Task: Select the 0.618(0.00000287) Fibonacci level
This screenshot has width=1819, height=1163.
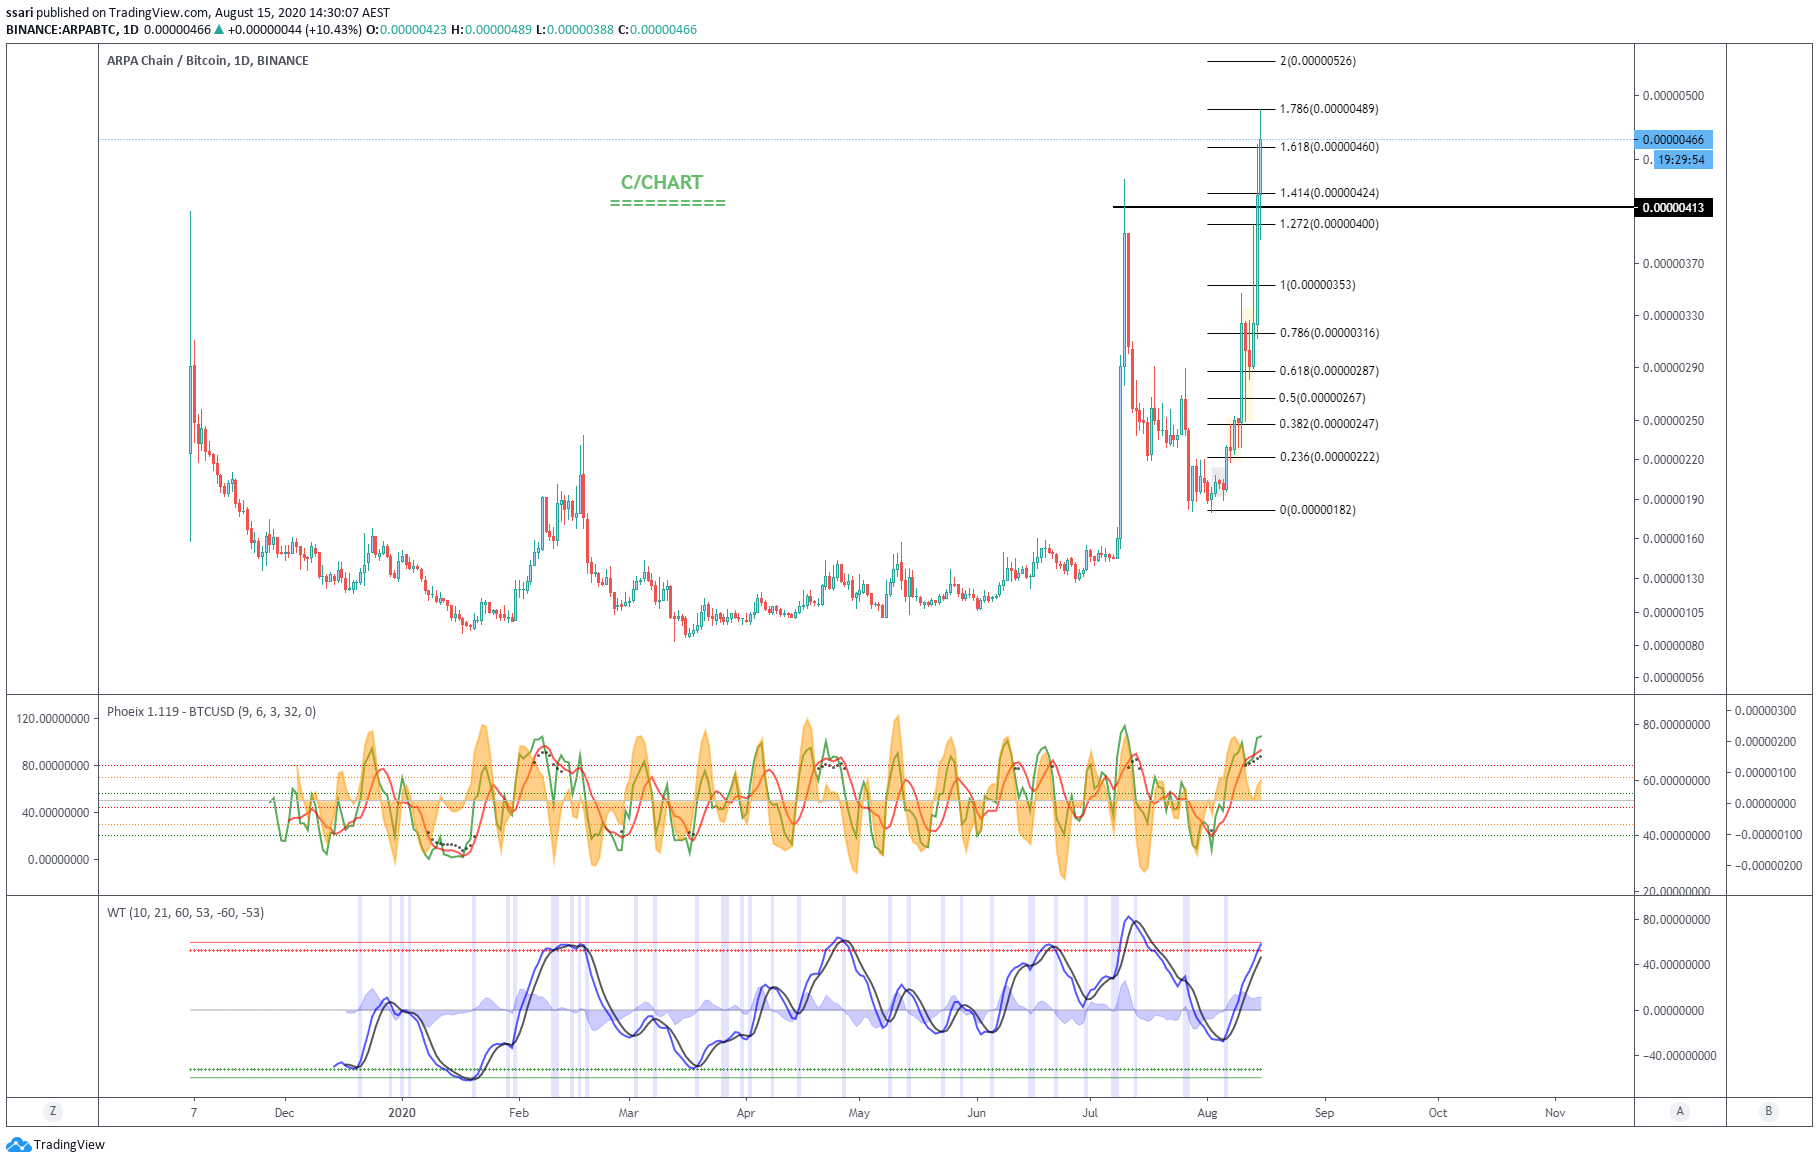Action: (x=1329, y=371)
